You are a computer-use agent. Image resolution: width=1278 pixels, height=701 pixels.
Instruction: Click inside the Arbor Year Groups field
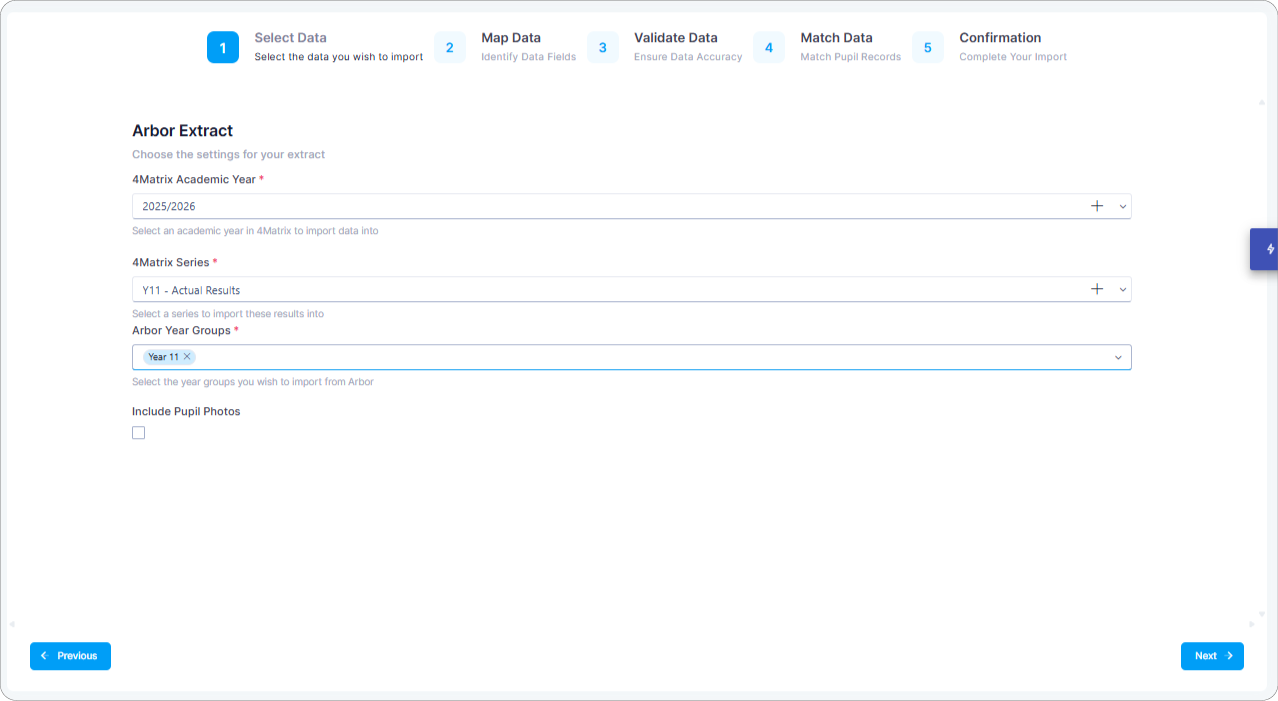pyautogui.click(x=631, y=357)
